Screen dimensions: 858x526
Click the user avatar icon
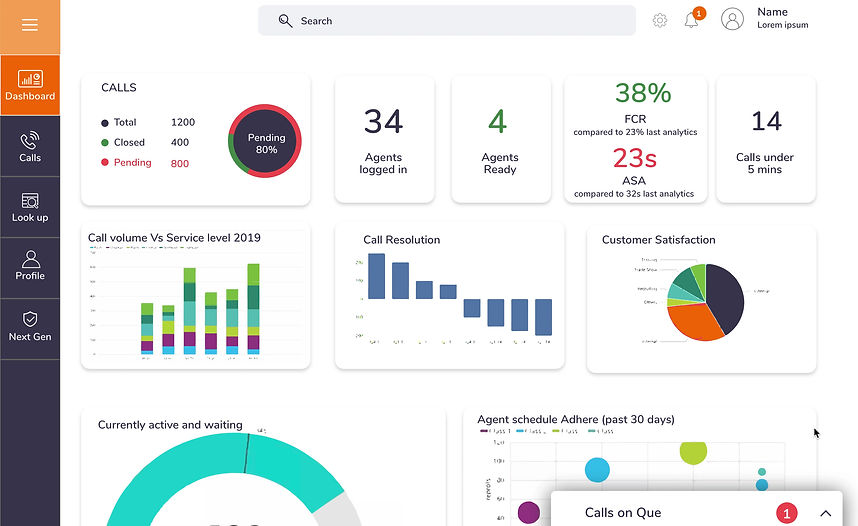pyautogui.click(x=732, y=19)
